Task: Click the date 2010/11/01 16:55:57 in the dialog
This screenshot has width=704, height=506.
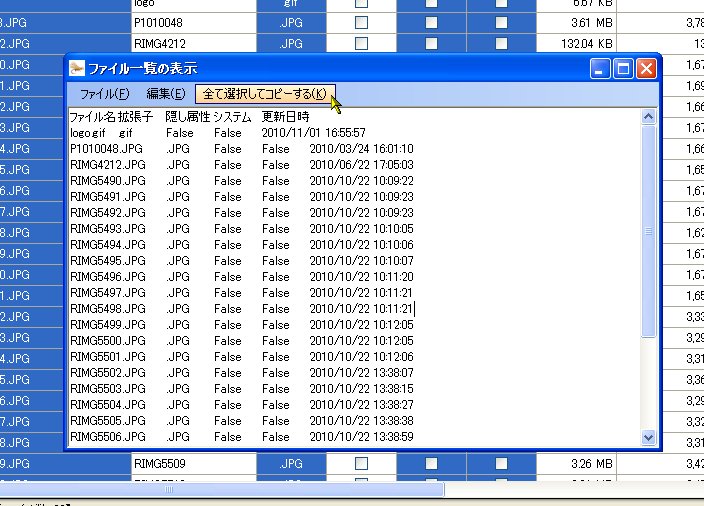Action: 314,133
